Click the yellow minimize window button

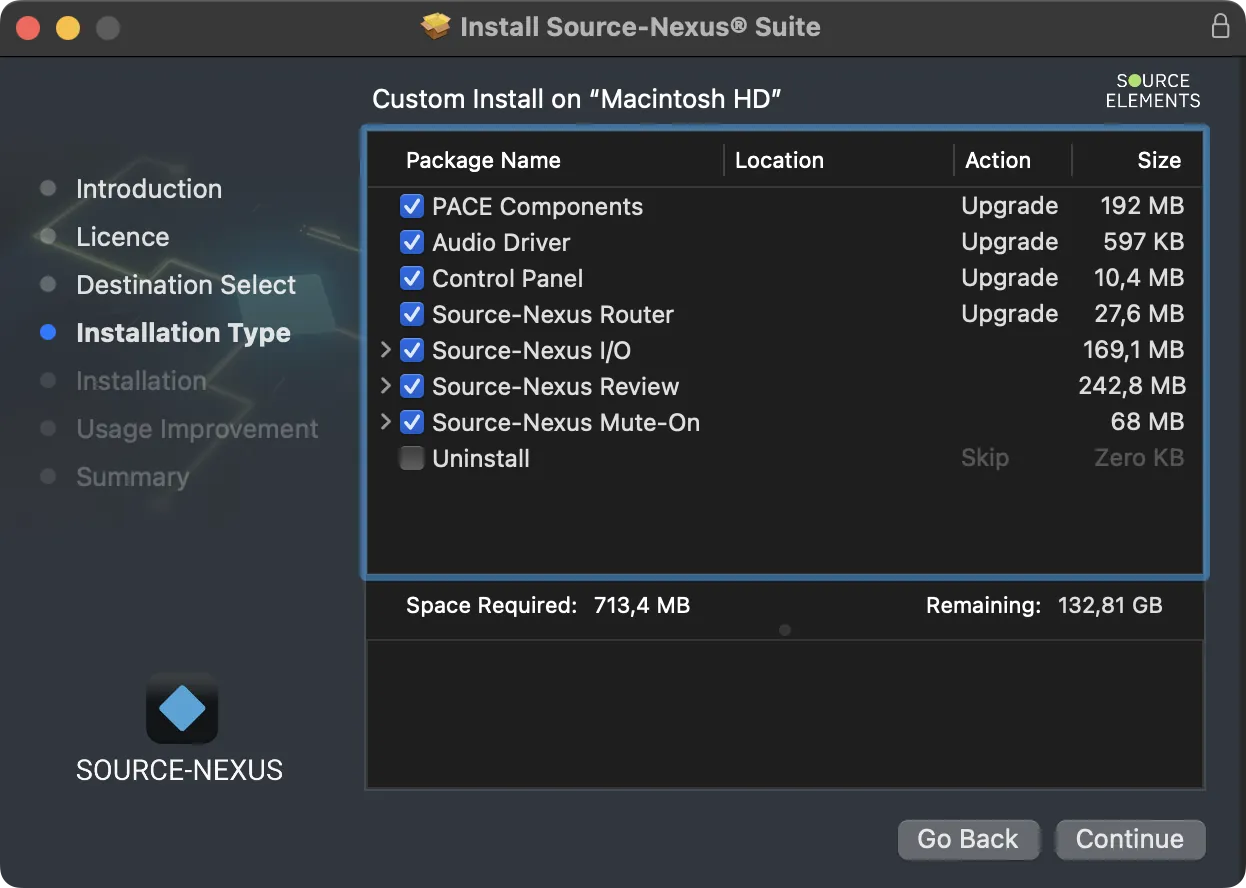67,27
